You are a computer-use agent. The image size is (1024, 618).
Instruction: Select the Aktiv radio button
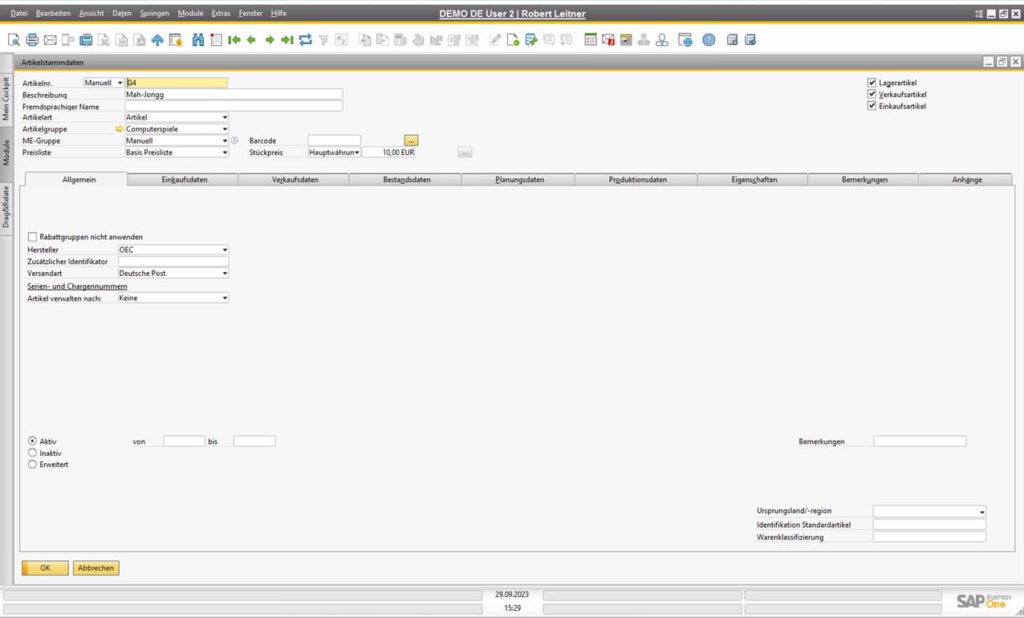(32, 442)
